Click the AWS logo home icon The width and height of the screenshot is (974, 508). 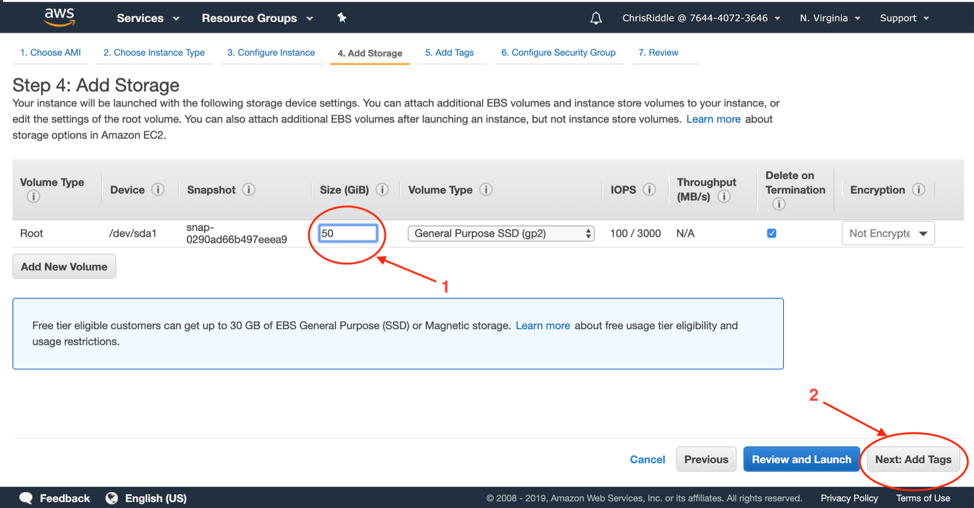tap(60, 17)
